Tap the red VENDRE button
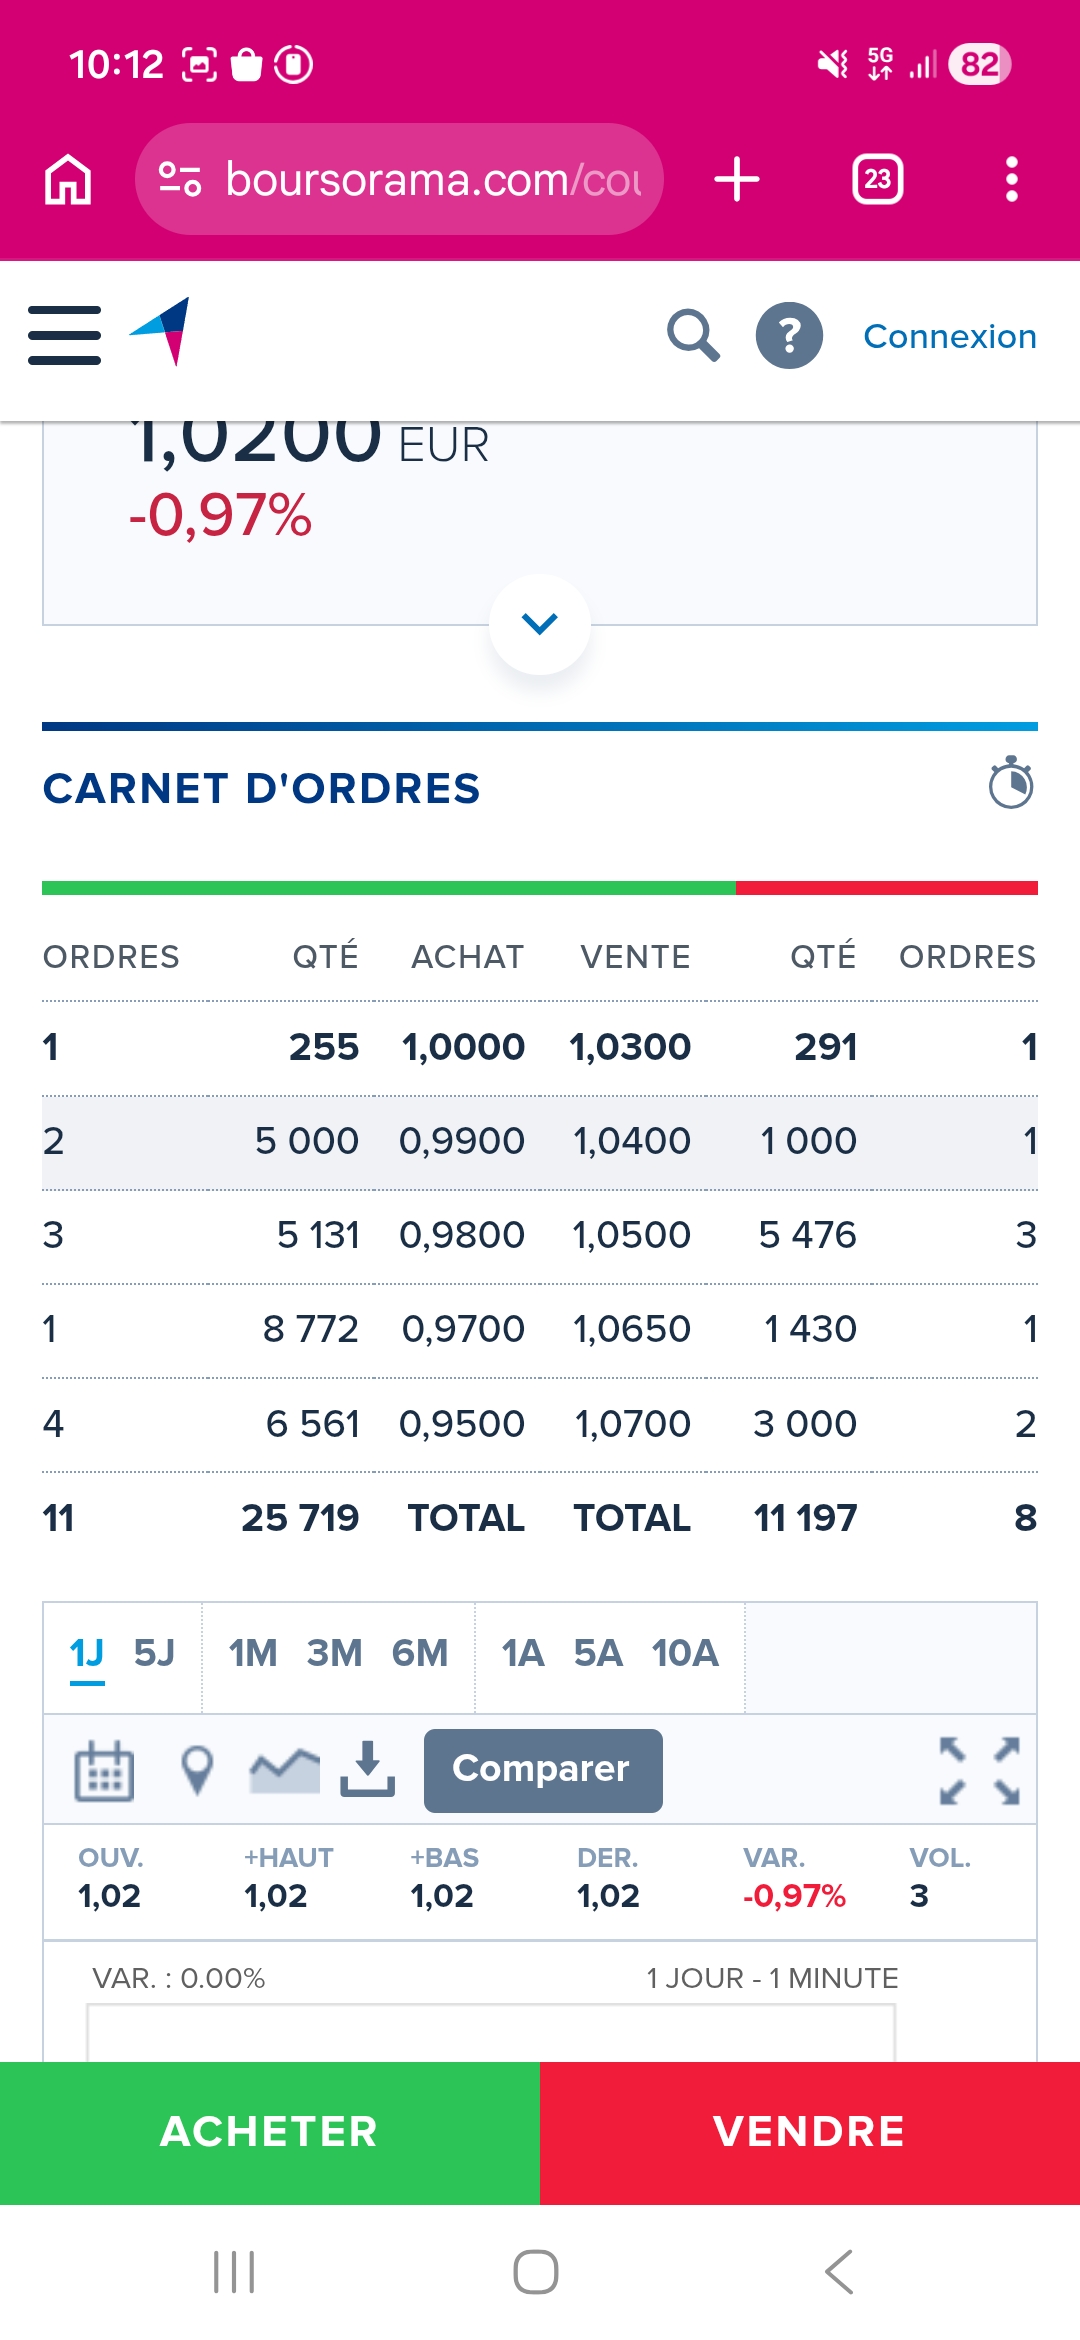Image resolution: width=1080 pixels, height=2340 pixels. 810,2132
